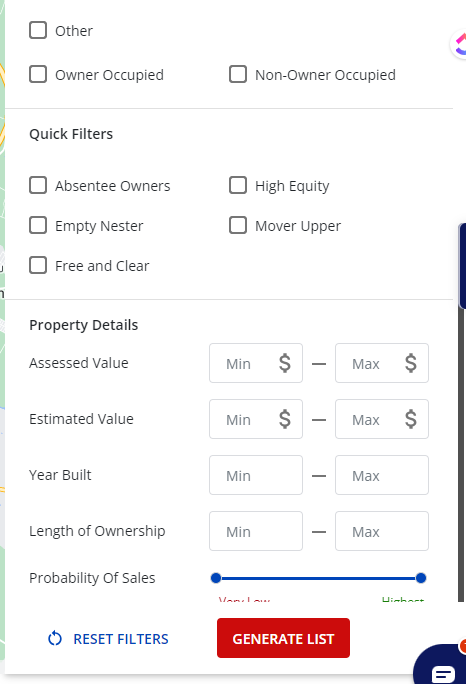Select the High Equity checkbox
Image resolution: width=466 pixels, height=684 pixels.
click(238, 185)
